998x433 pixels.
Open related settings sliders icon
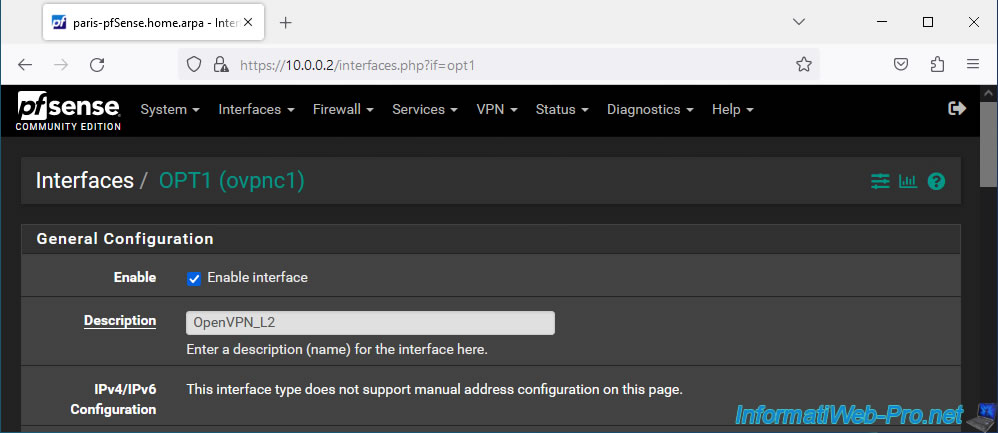point(880,181)
